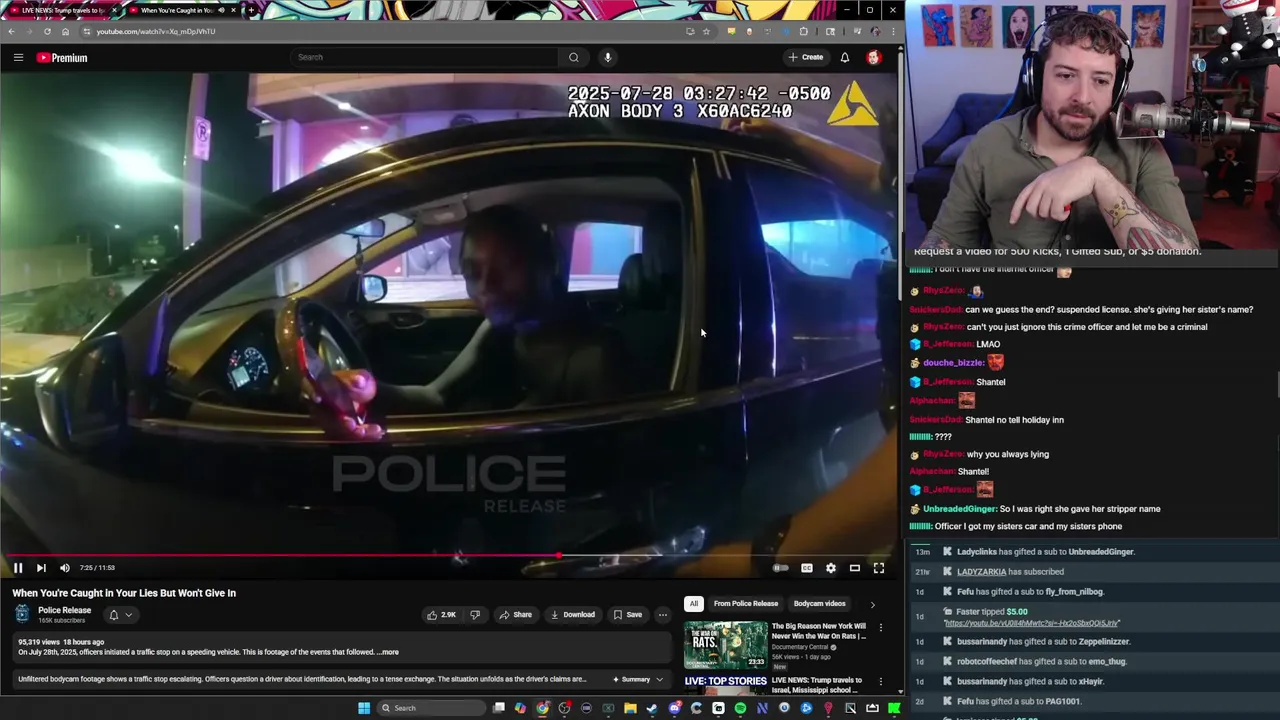Open the account avatar menu
This screenshot has width=1280, height=720.
coord(873,58)
